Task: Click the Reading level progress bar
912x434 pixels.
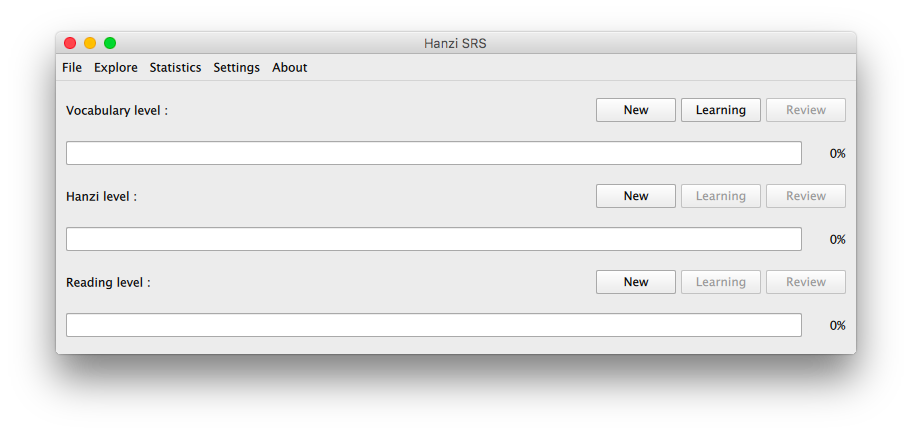Action: [434, 325]
